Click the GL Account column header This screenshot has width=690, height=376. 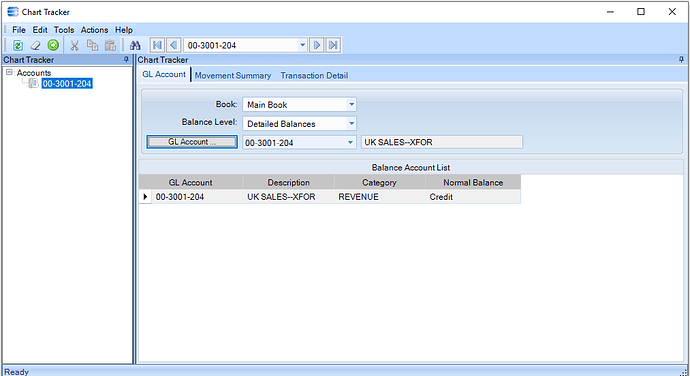190,182
